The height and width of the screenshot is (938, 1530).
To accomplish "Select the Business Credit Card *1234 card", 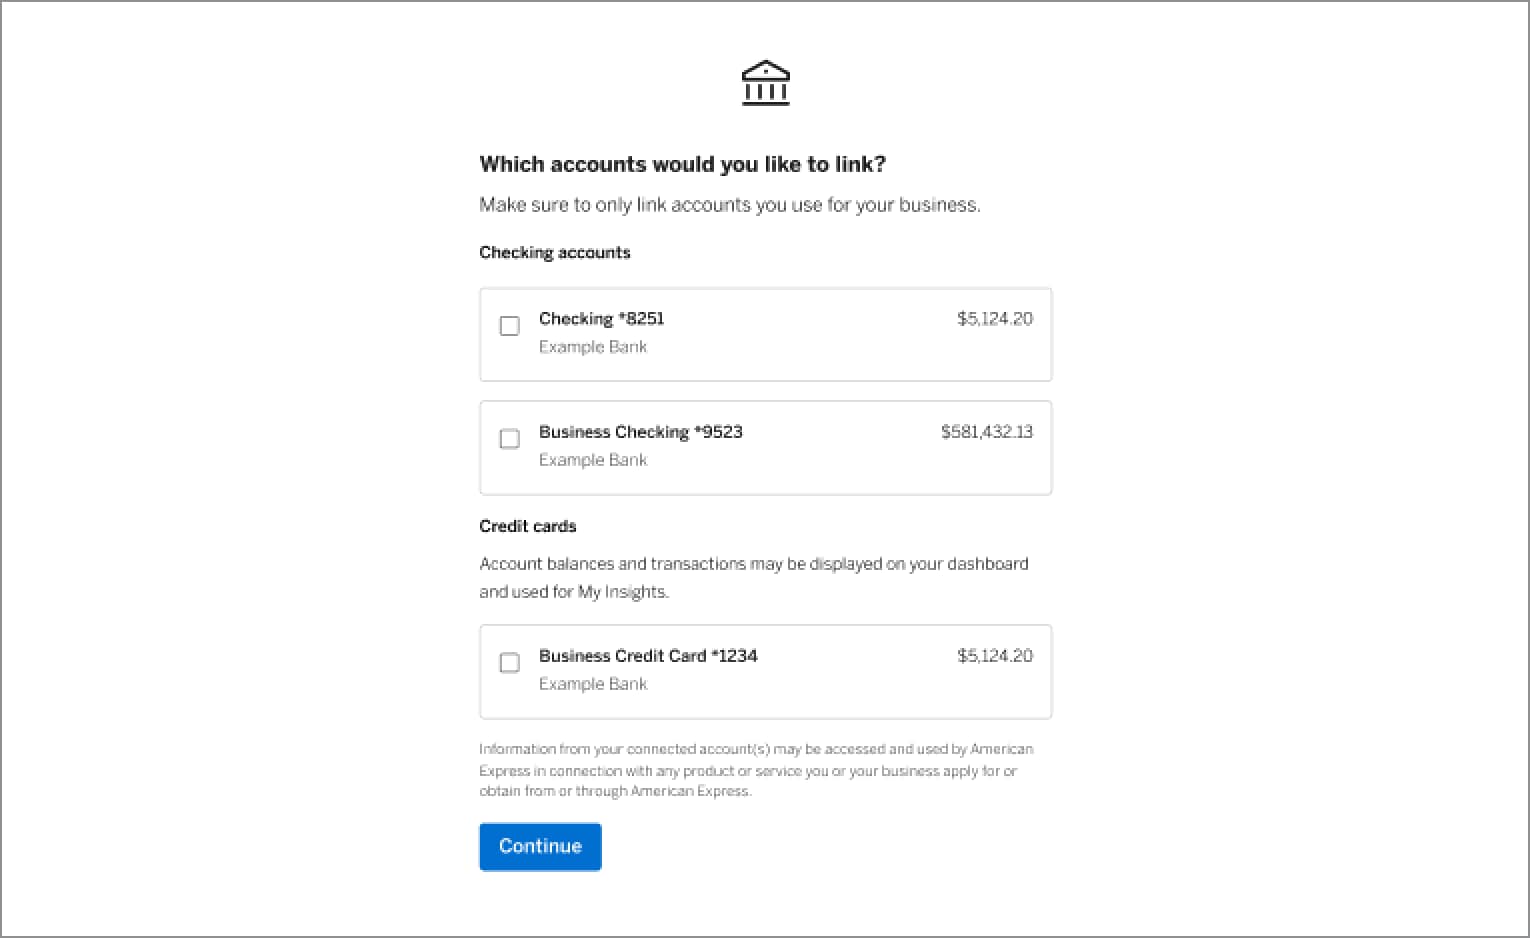I will [x=765, y=671].
